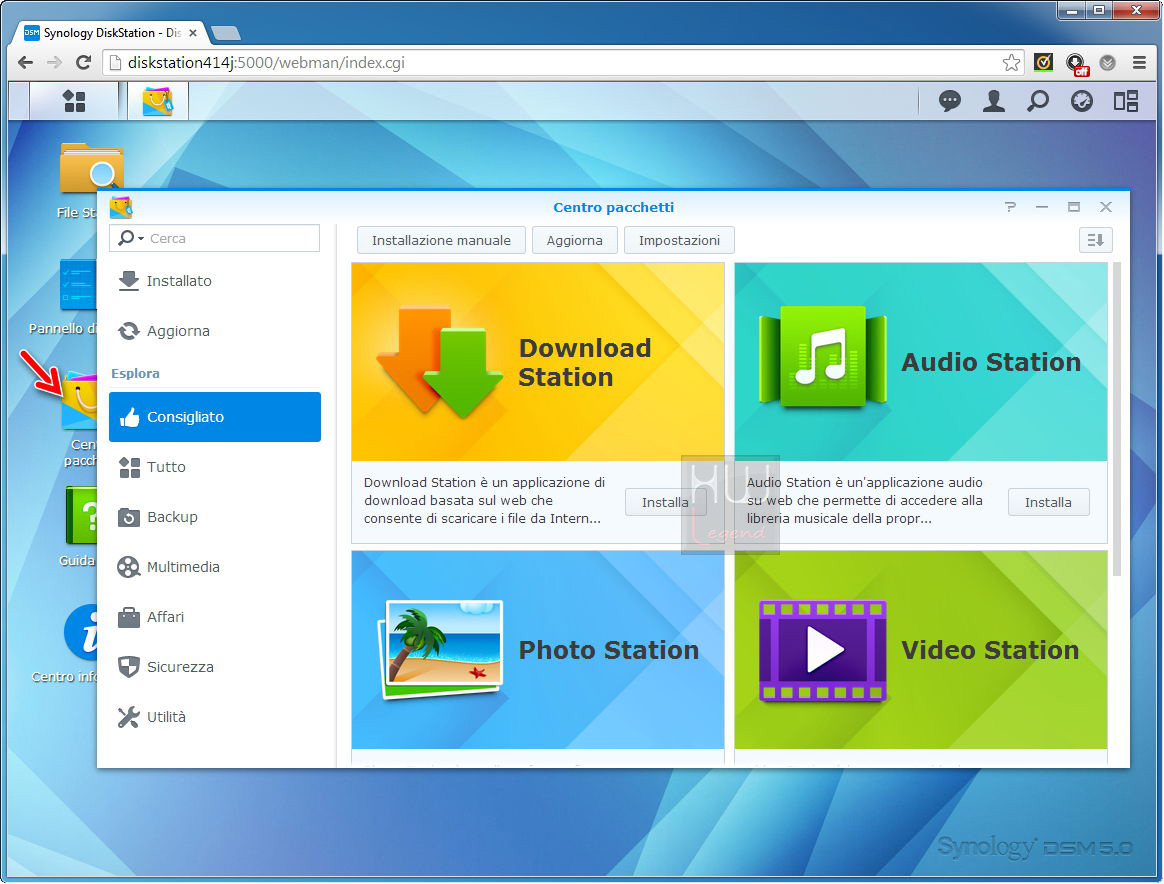Click the grey browser extension icon
1164x884 pixels.
1107,63
